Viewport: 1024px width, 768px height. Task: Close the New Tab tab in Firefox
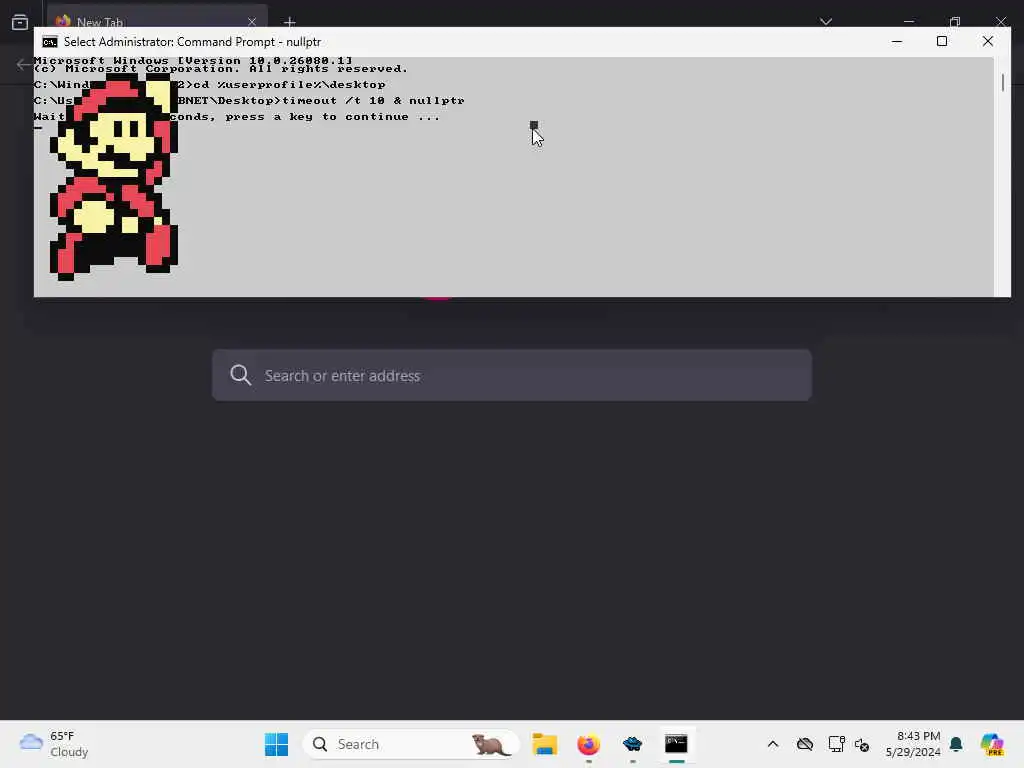point(251,22)
